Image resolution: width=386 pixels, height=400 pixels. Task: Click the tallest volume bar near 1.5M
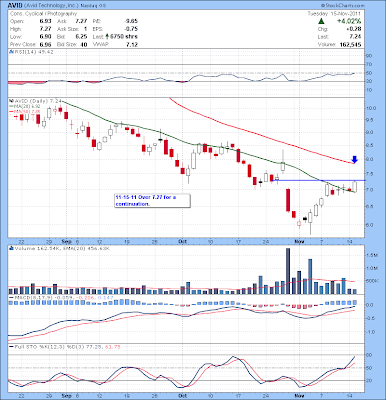[288, 271]
